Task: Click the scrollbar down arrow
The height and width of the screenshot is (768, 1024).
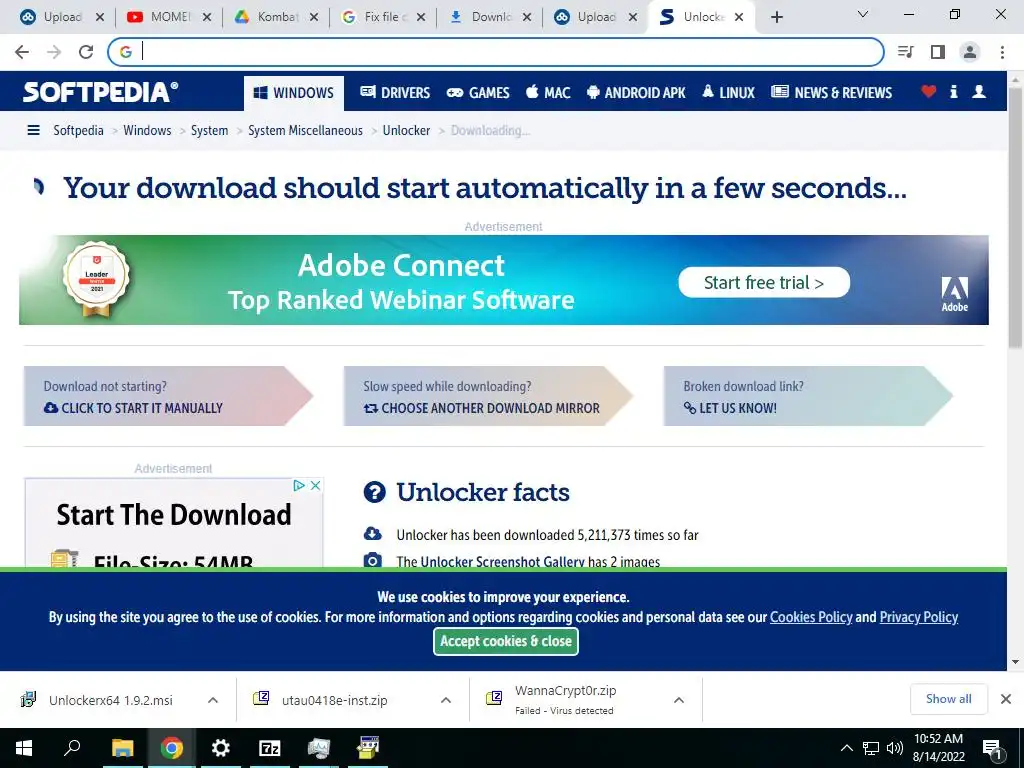Action: 1015,662
